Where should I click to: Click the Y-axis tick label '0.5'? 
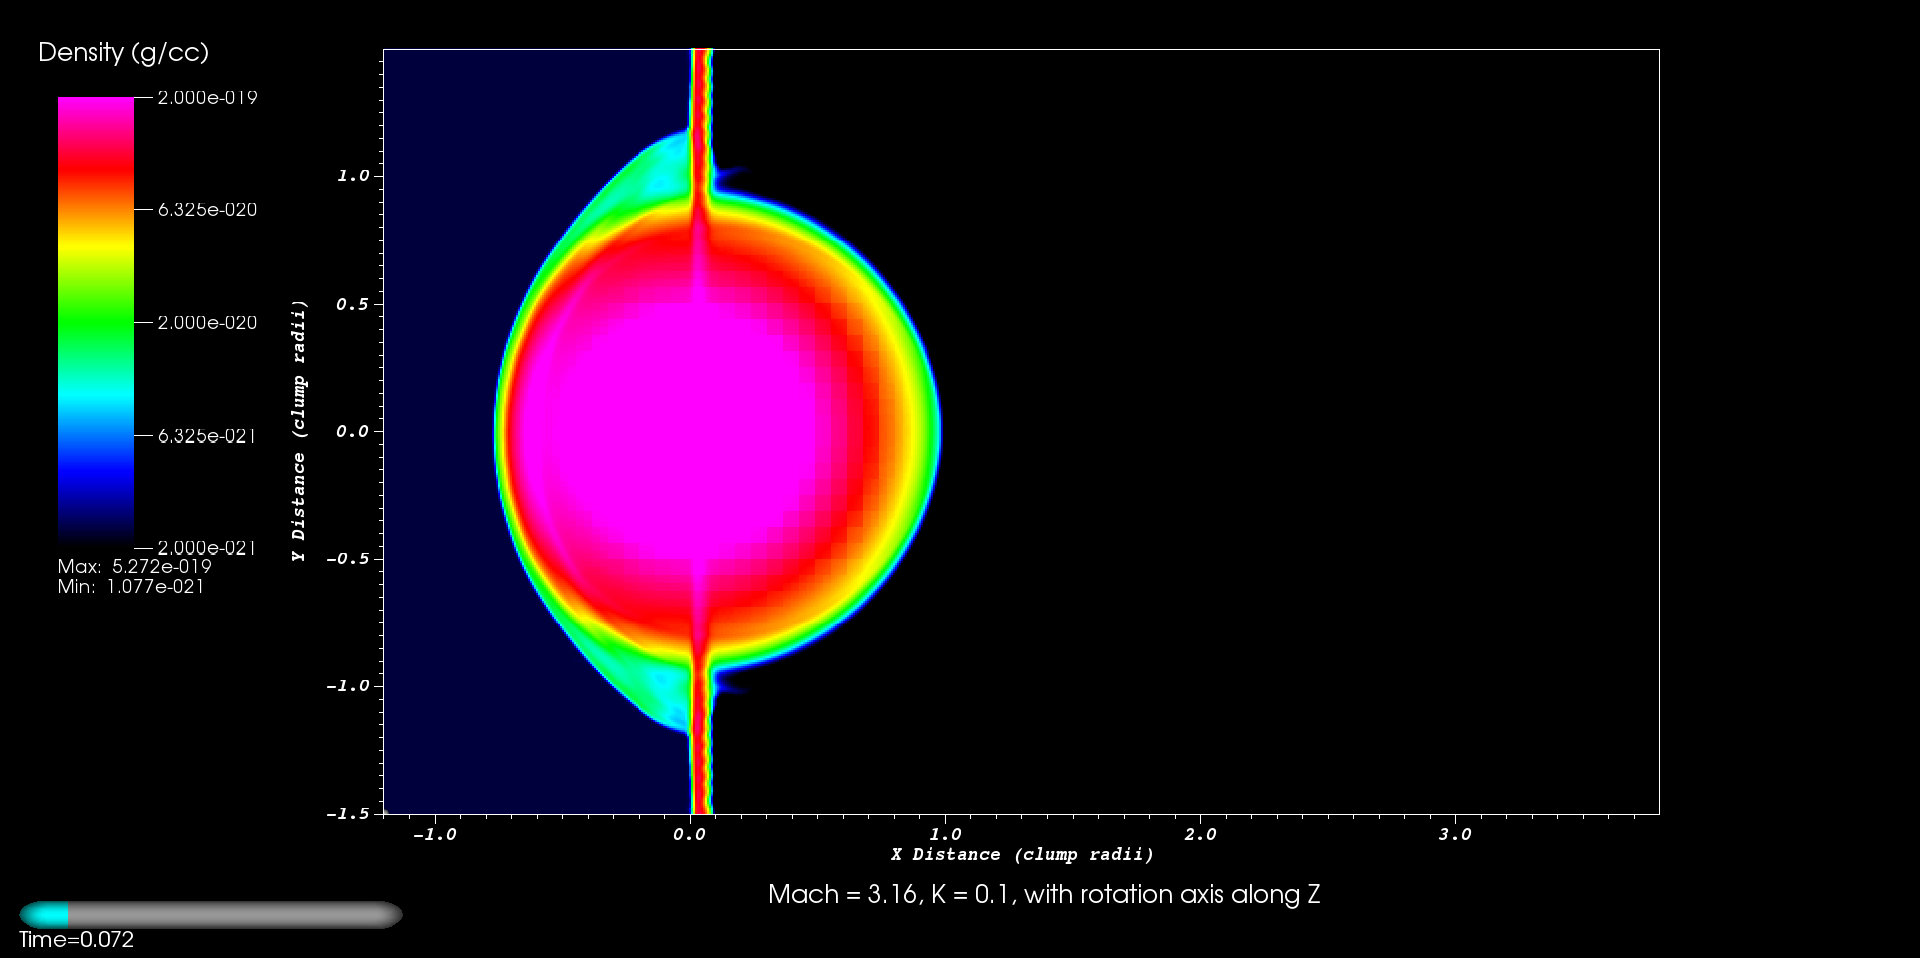pyautogui.click(x=352, y=304)
